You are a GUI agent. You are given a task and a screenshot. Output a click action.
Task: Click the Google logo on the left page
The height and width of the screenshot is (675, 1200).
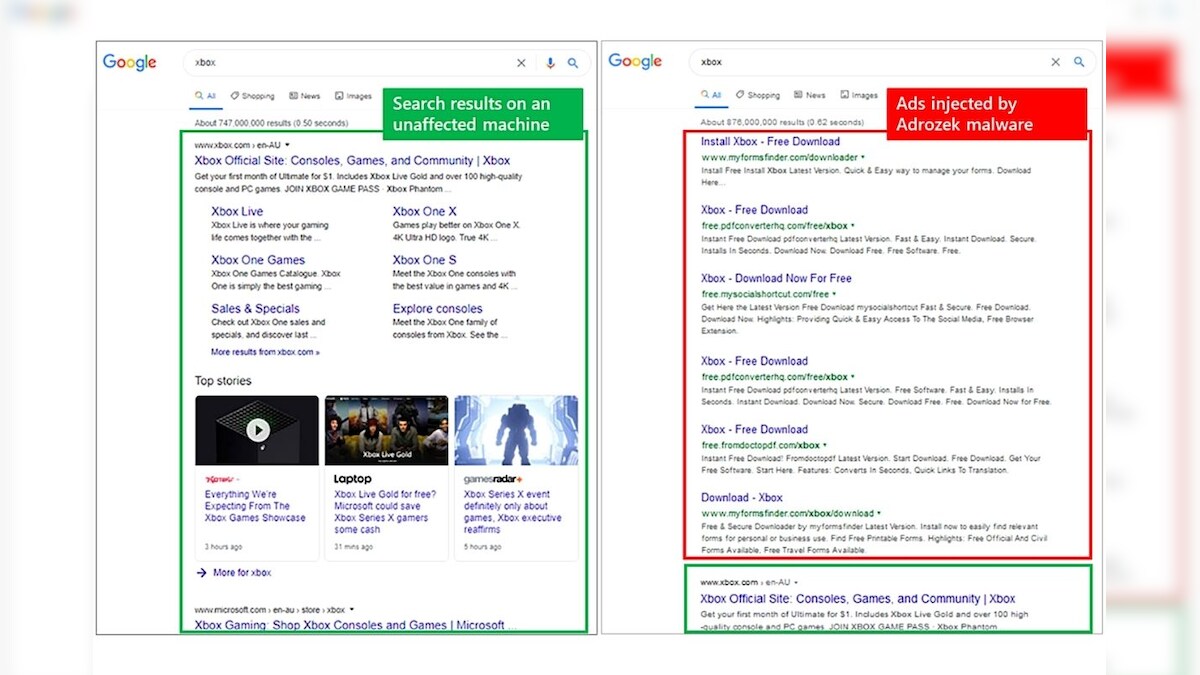click(x=129, y=61)
